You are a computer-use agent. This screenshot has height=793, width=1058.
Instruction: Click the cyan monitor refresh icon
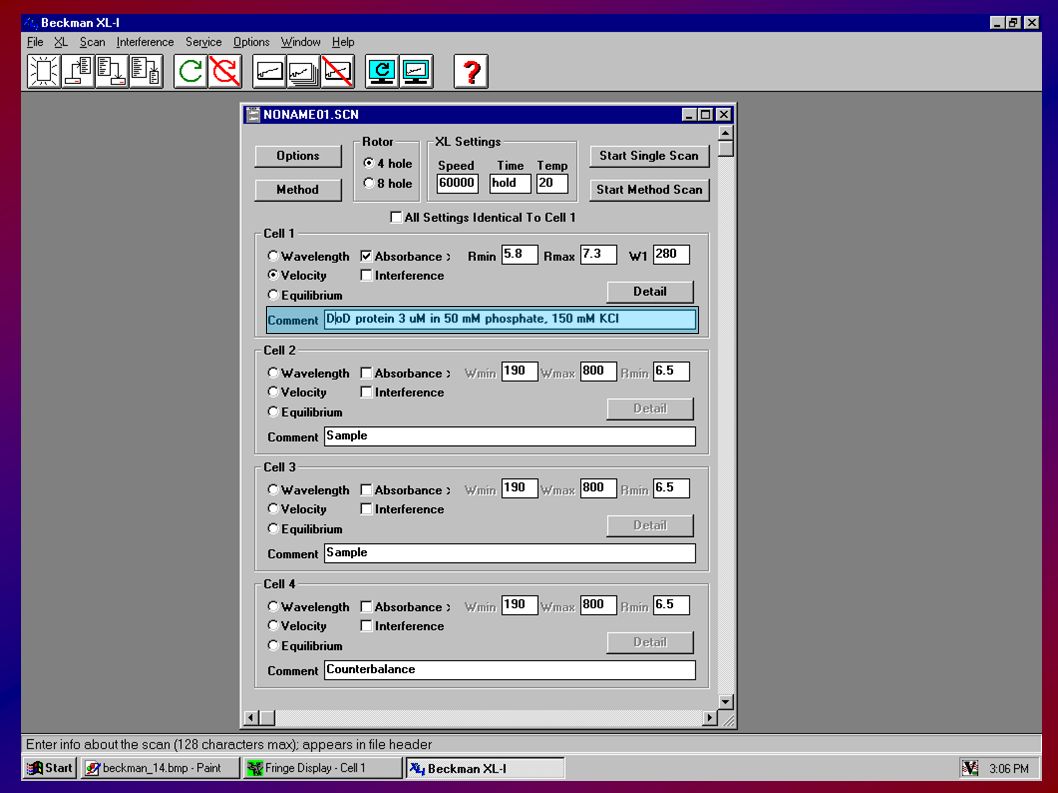382,71
